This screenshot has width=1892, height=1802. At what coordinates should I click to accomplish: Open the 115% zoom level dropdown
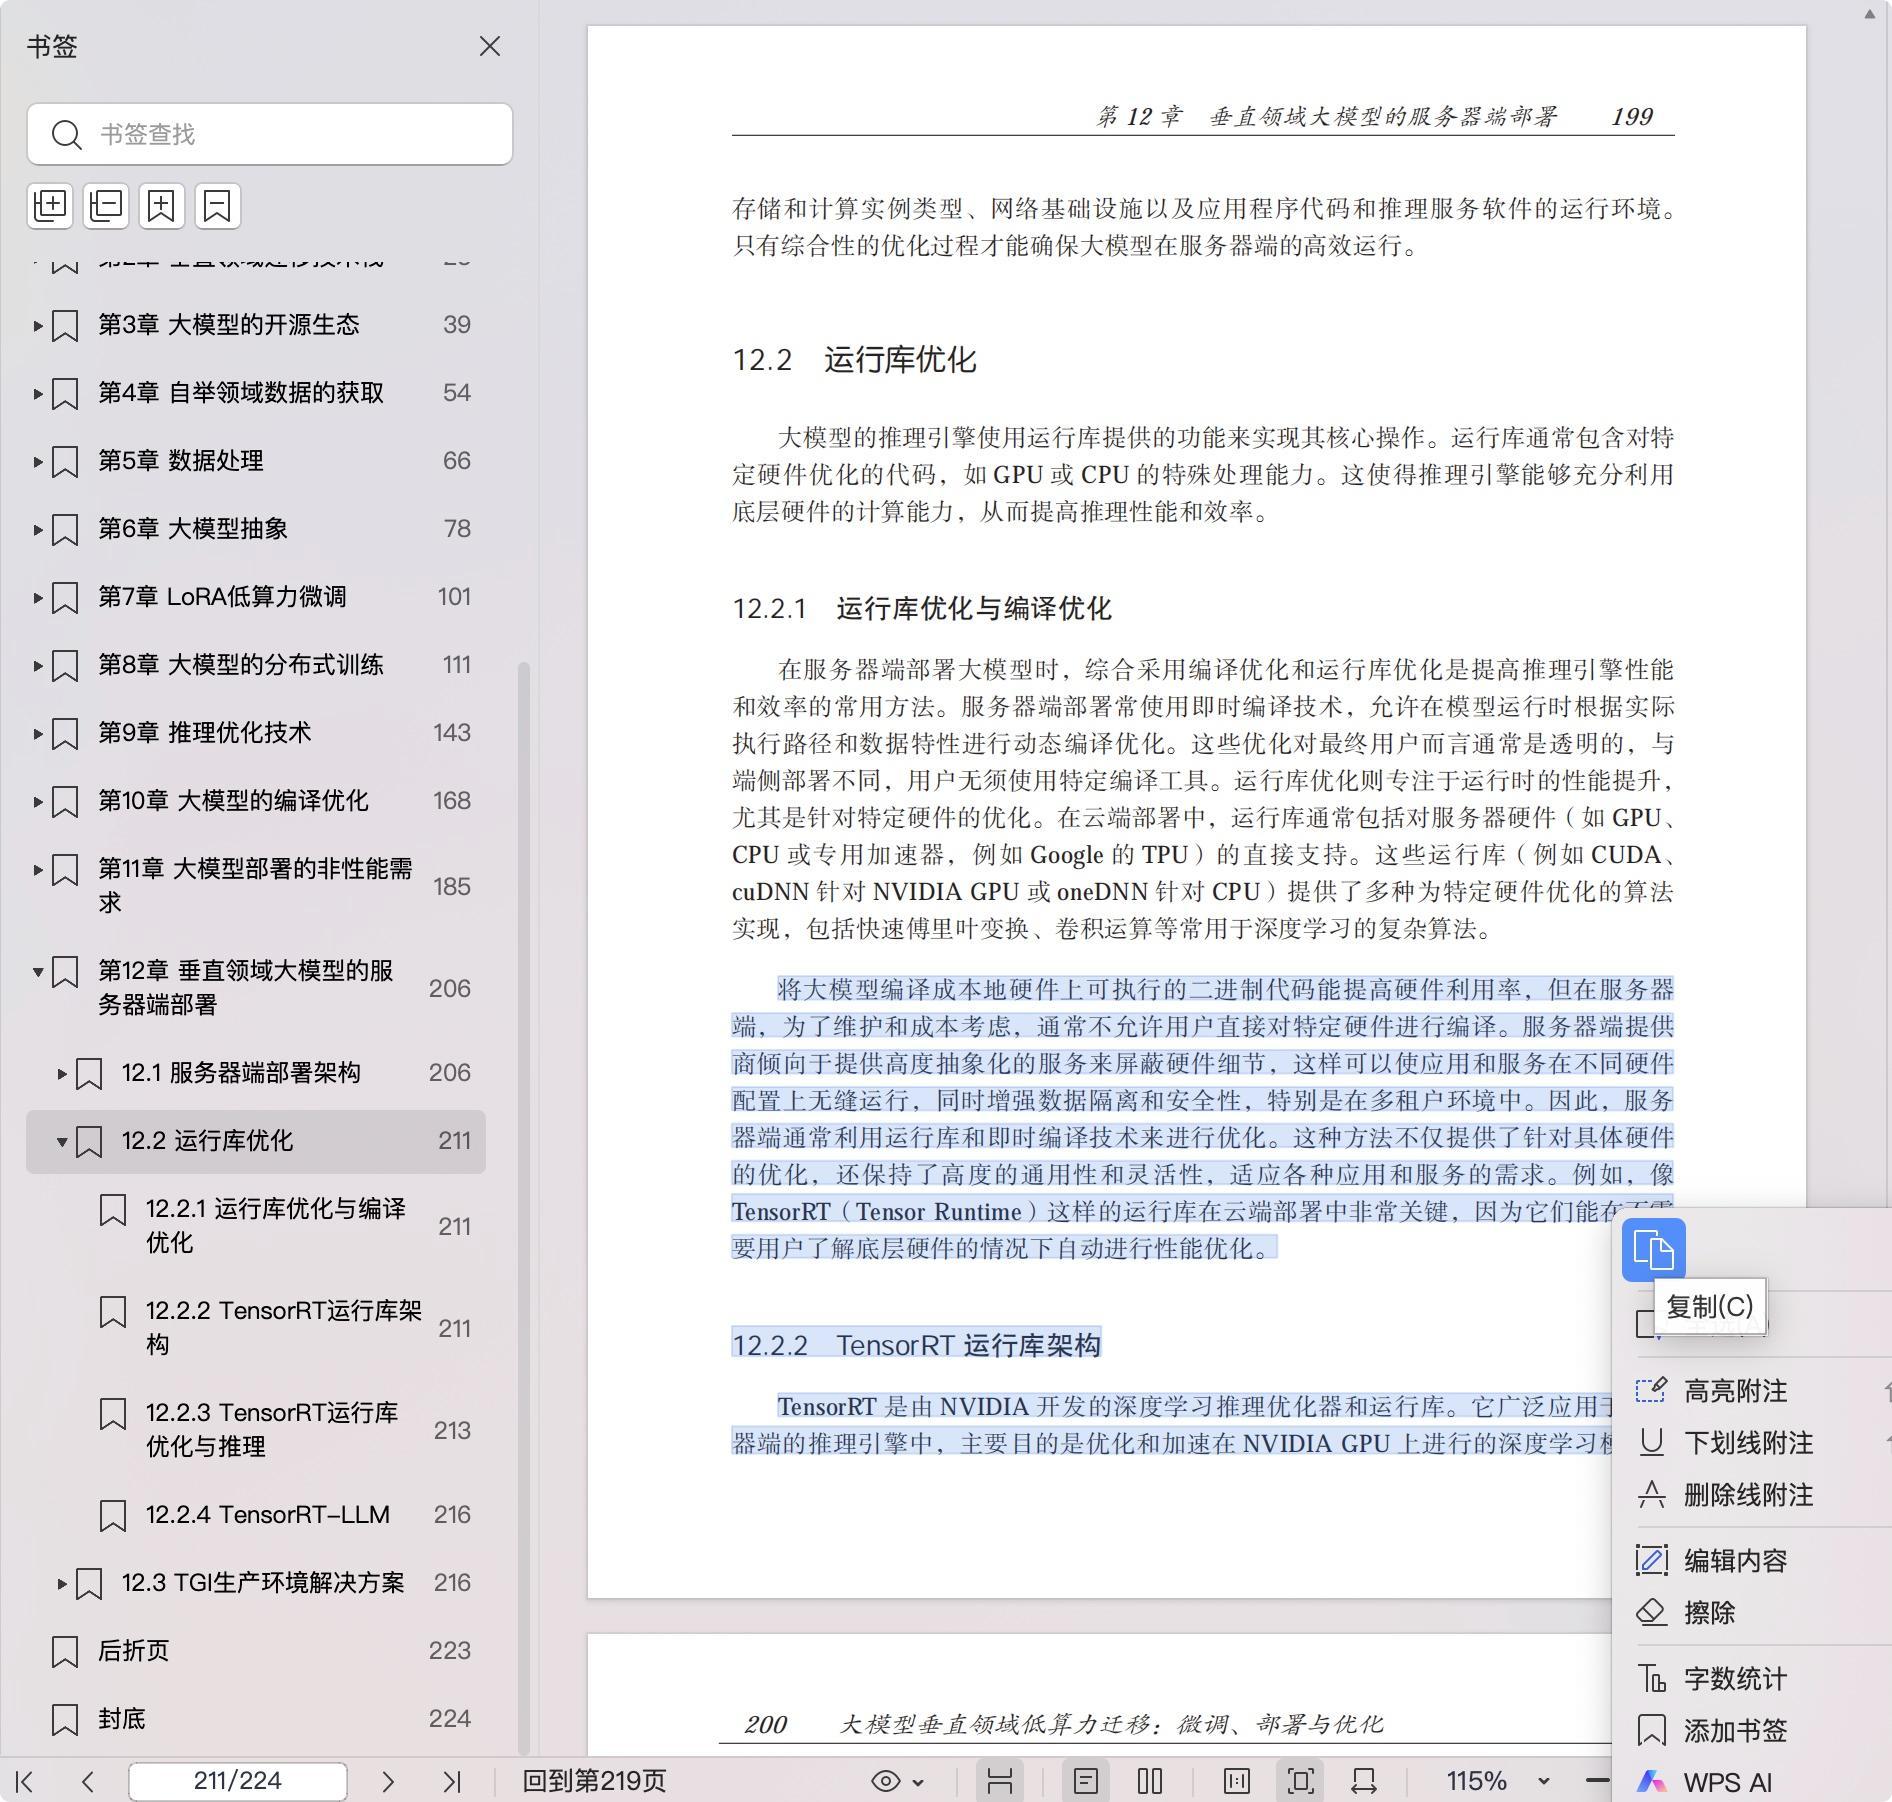[1543, 1781]
